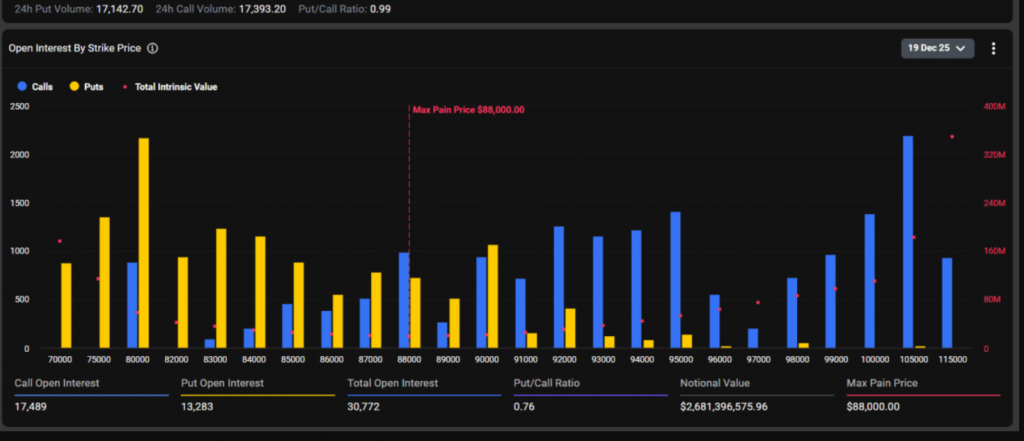Hide the Puts series via legend
Viewport: 1024px width, 441px height.
86,87
